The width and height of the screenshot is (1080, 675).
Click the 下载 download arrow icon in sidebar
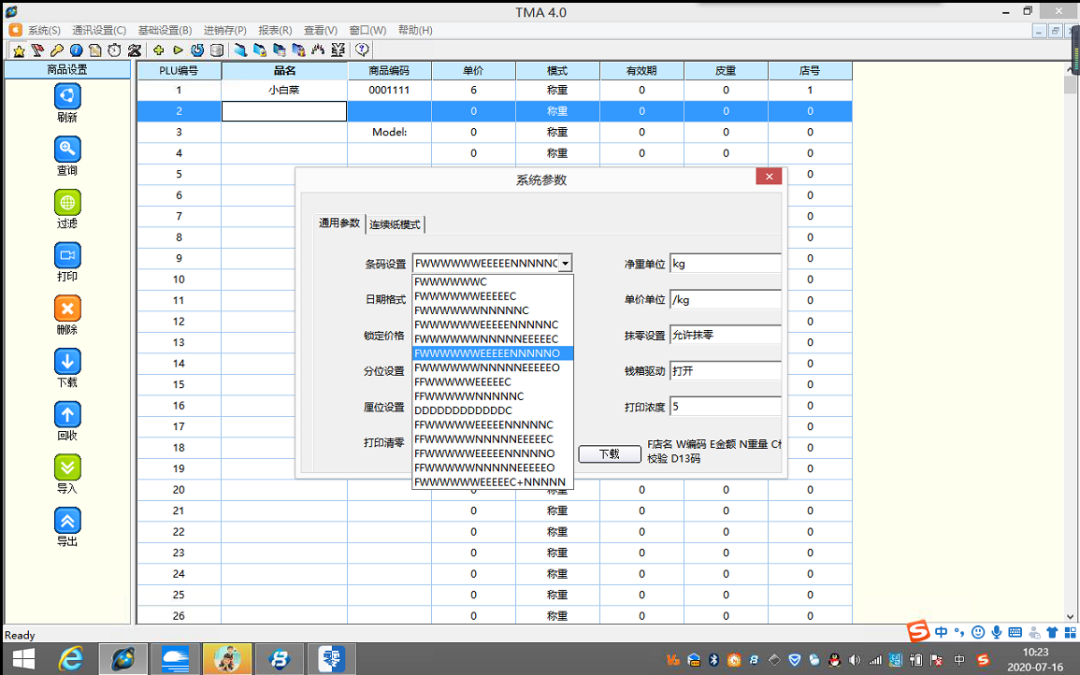point(67,362)
